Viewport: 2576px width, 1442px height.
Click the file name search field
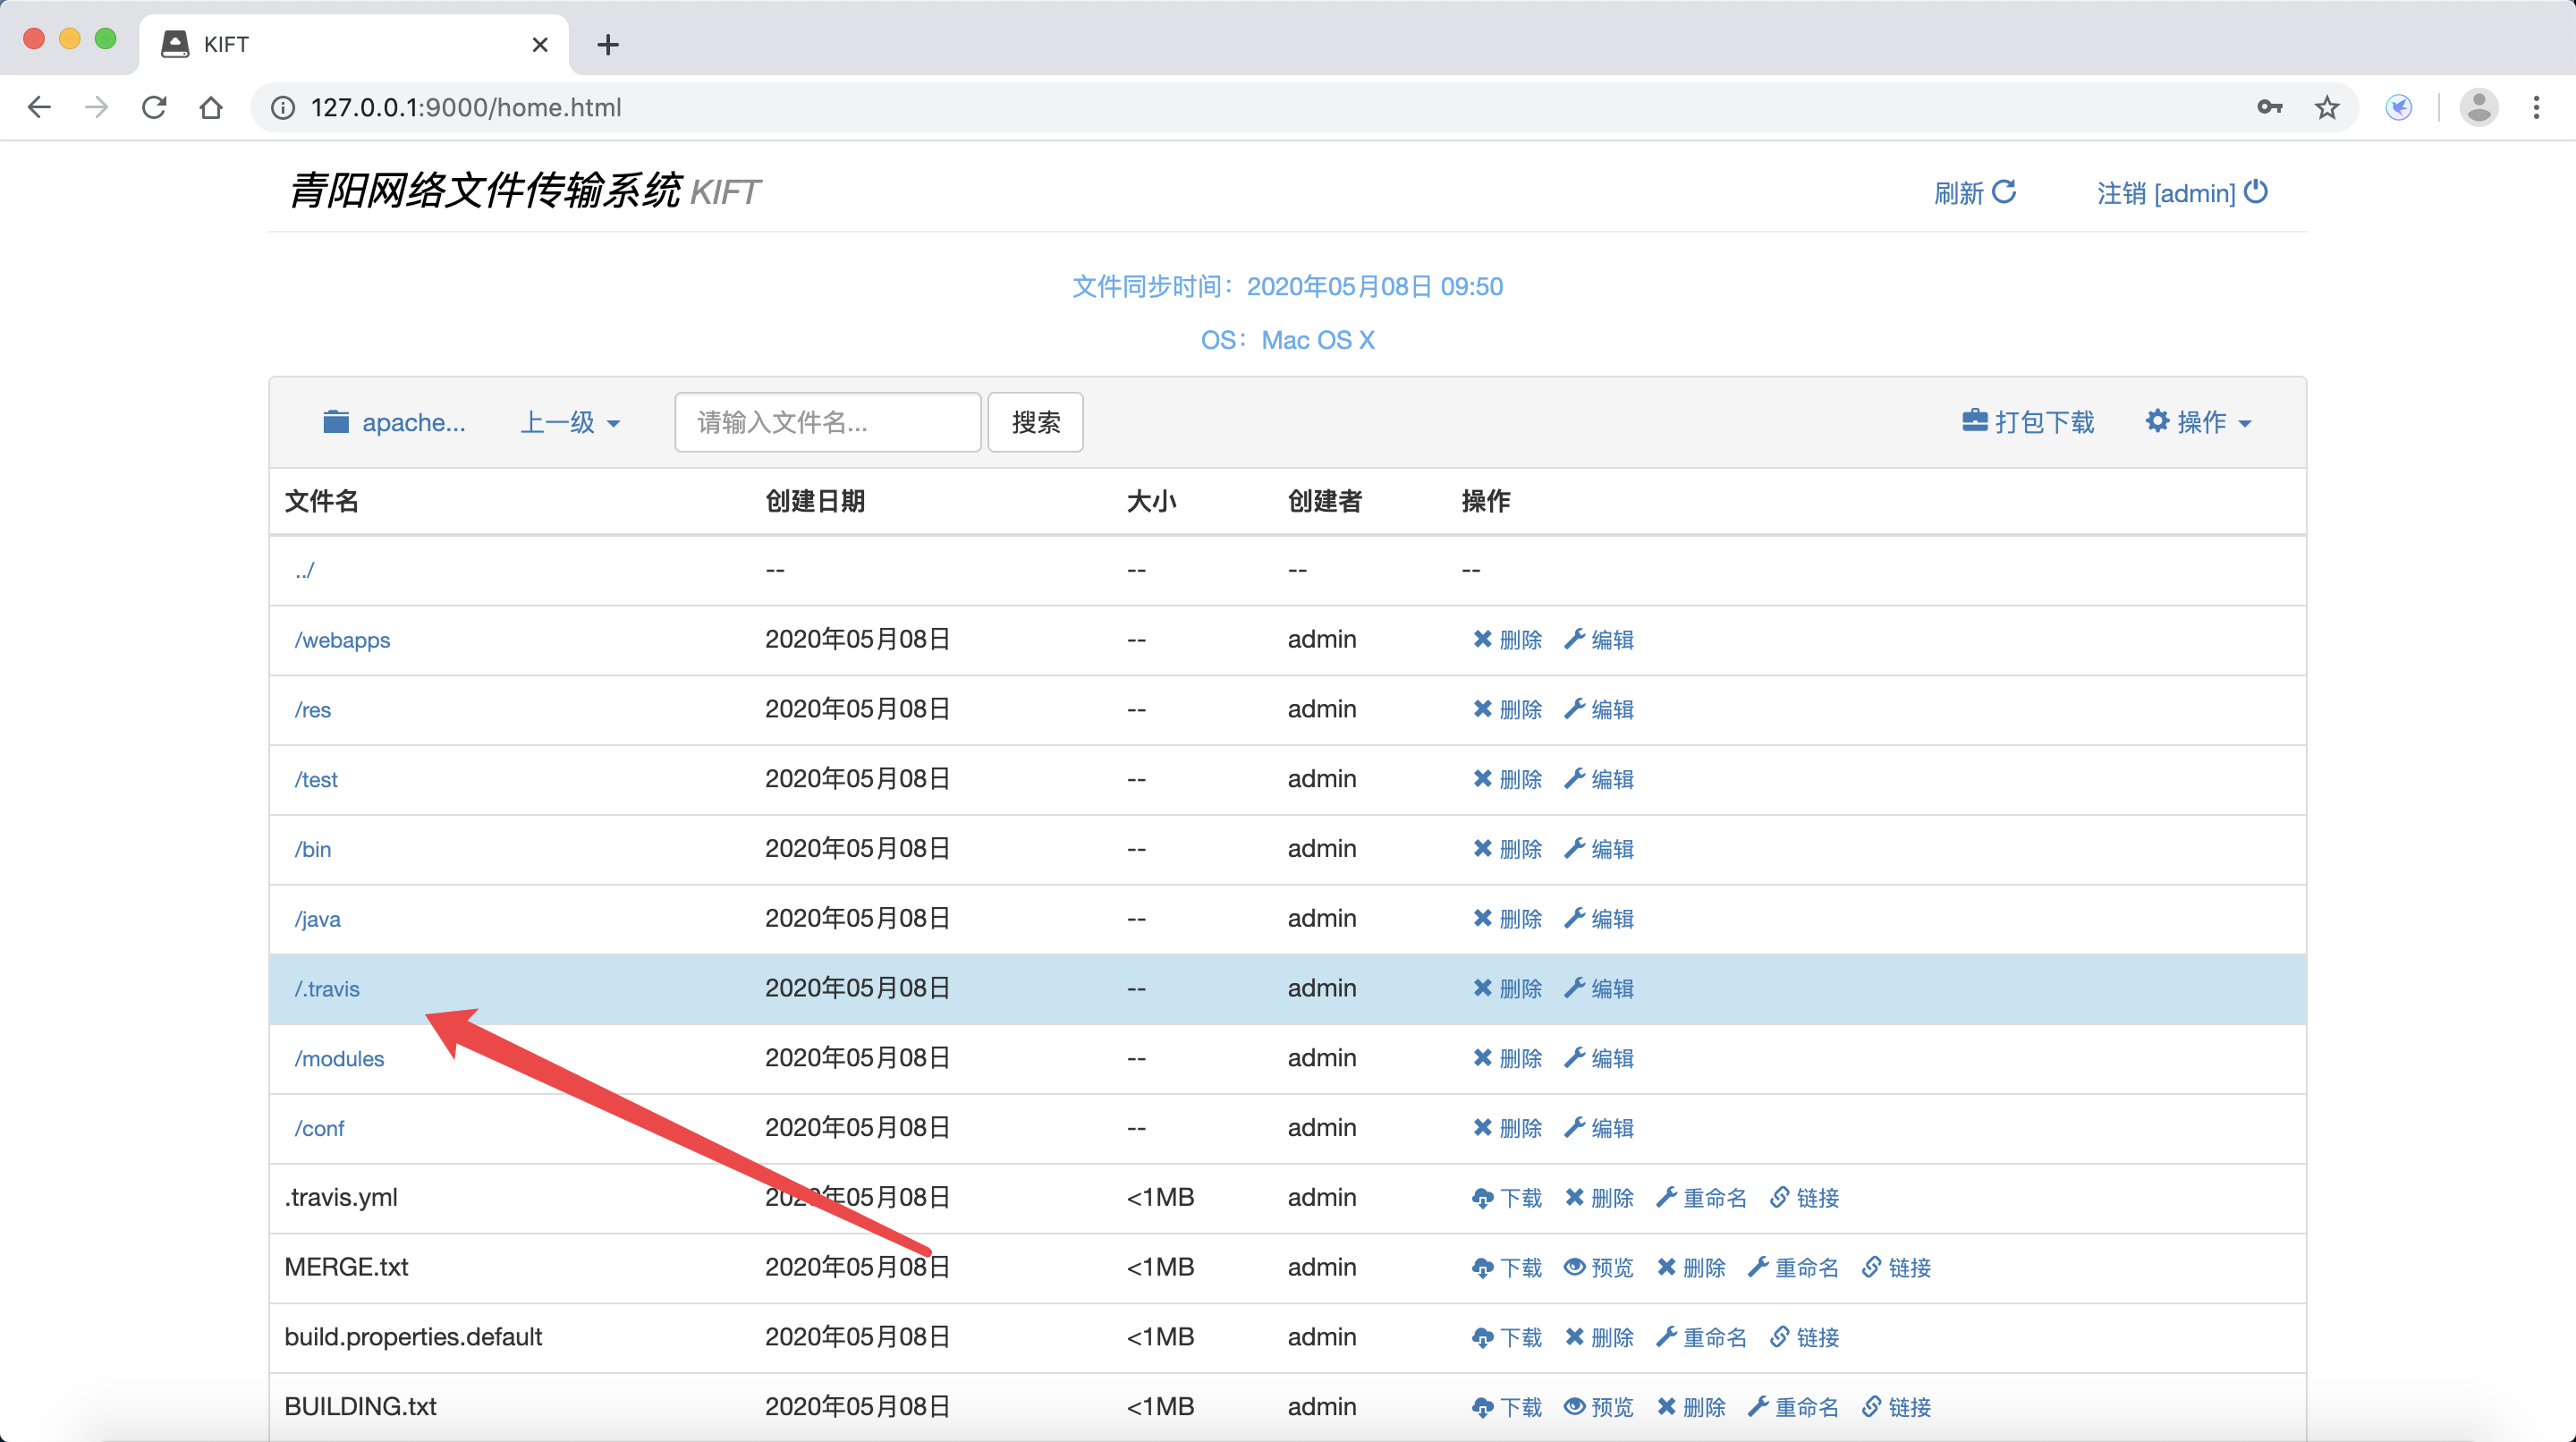[x=827, y=422]
